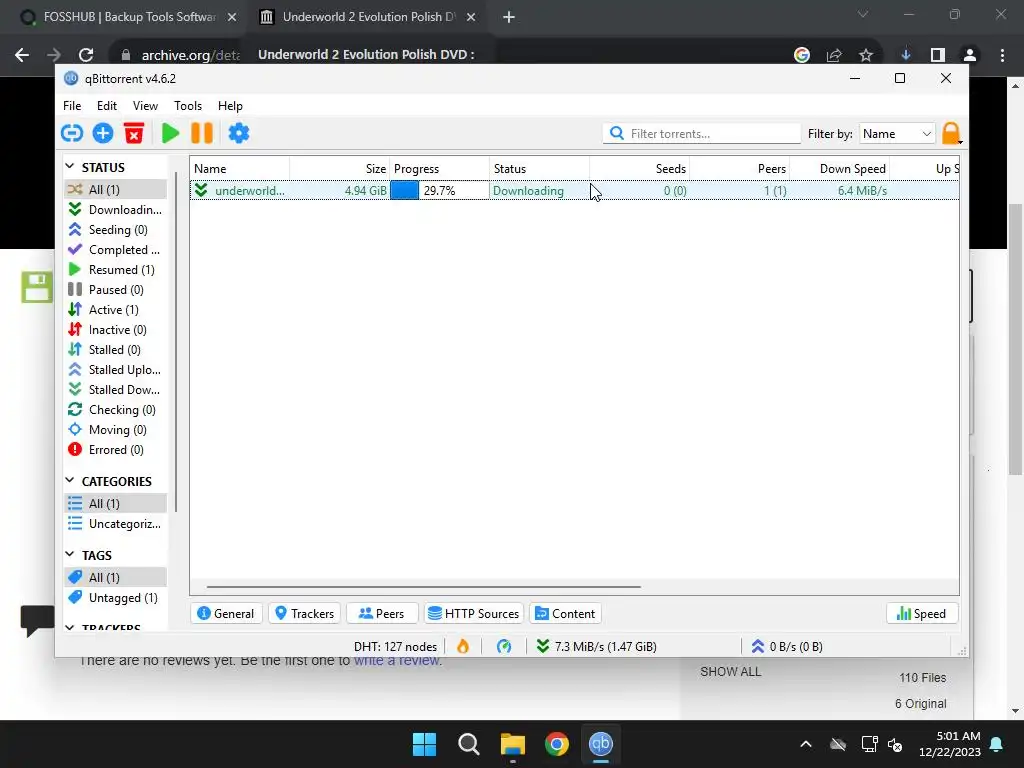
Task: Click the orange lock UI icon
Action: coord(952,133)
